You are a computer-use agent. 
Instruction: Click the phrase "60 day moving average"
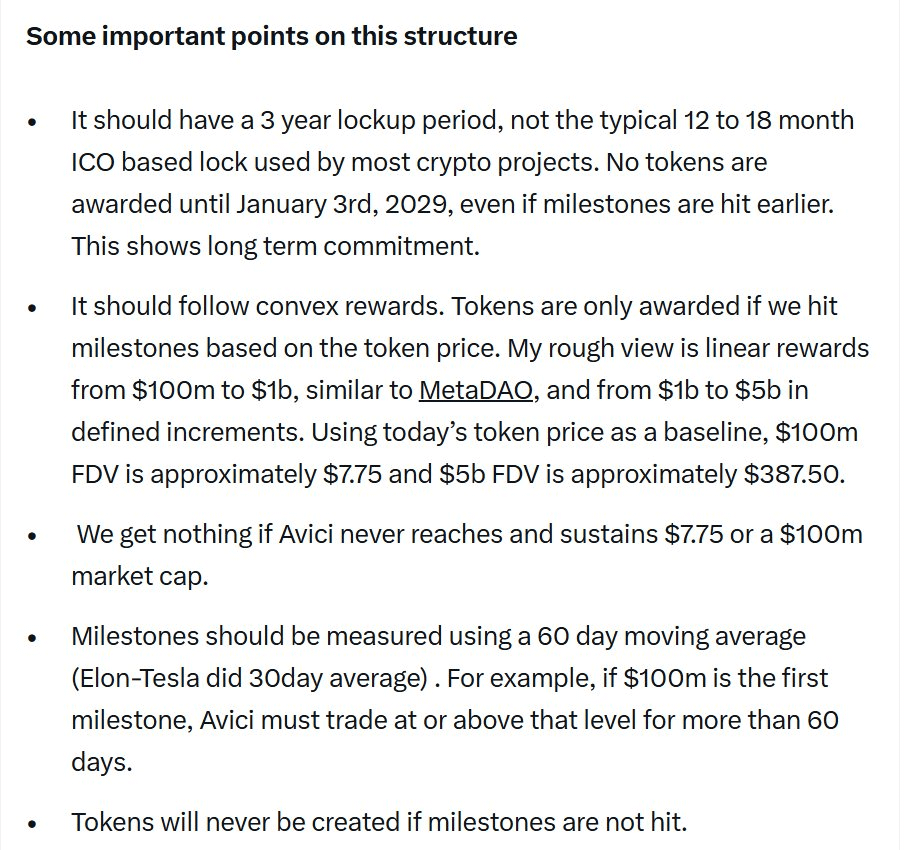pyautogui.click(x=671, y=636)
